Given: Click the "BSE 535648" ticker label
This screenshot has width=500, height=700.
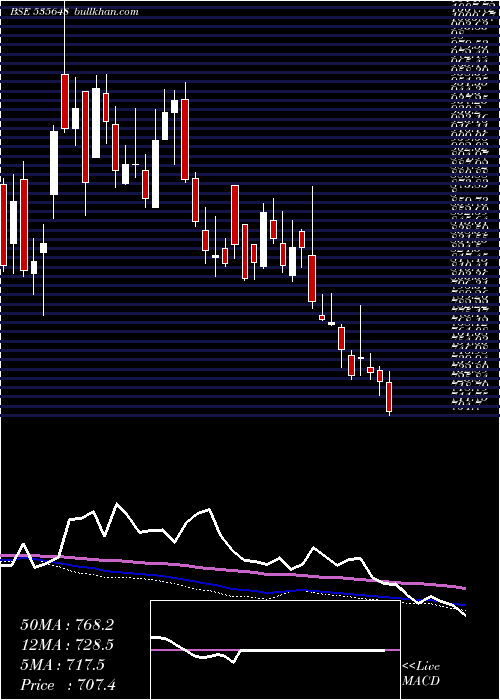Looking at the screenshot, I should point(39,12).
